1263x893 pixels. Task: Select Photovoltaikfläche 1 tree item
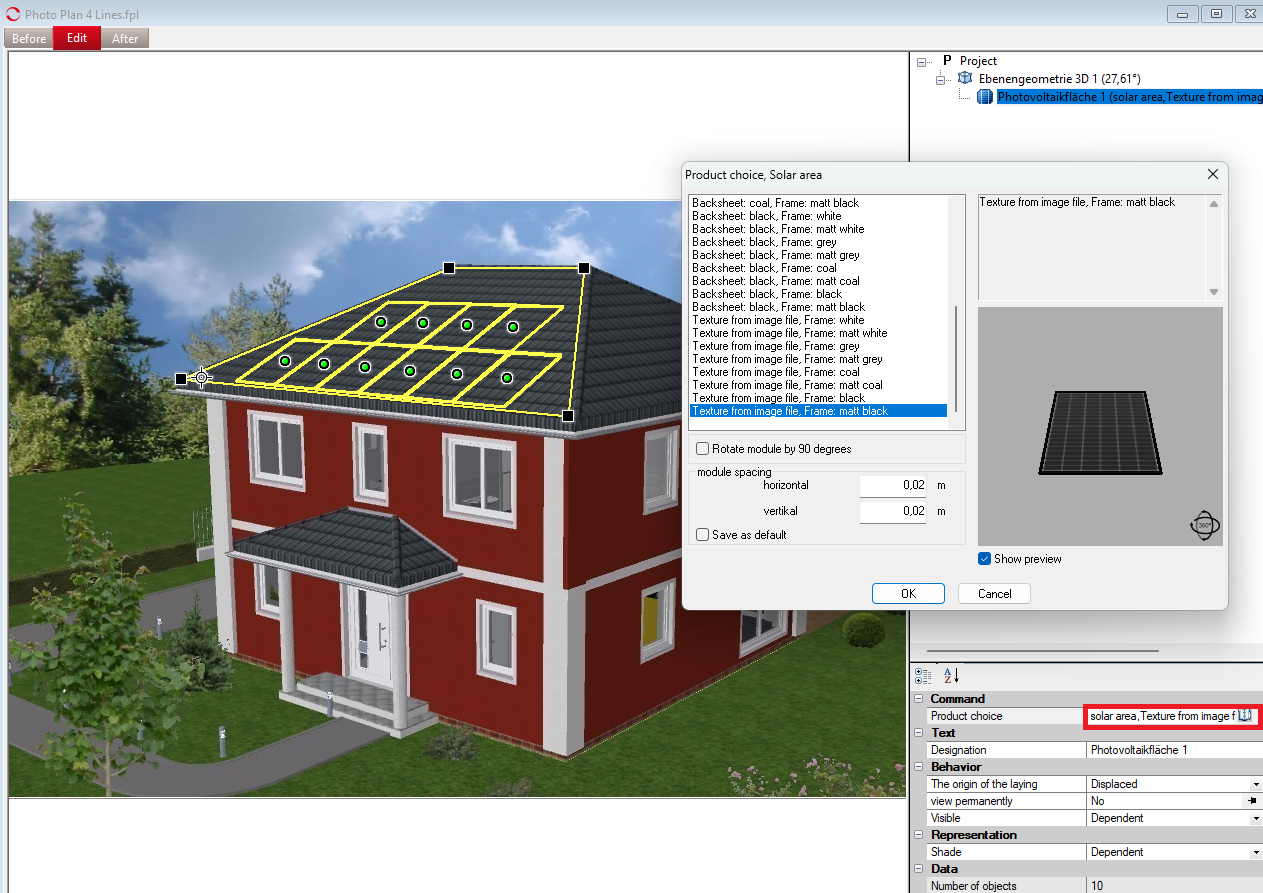coord(1130,97)
